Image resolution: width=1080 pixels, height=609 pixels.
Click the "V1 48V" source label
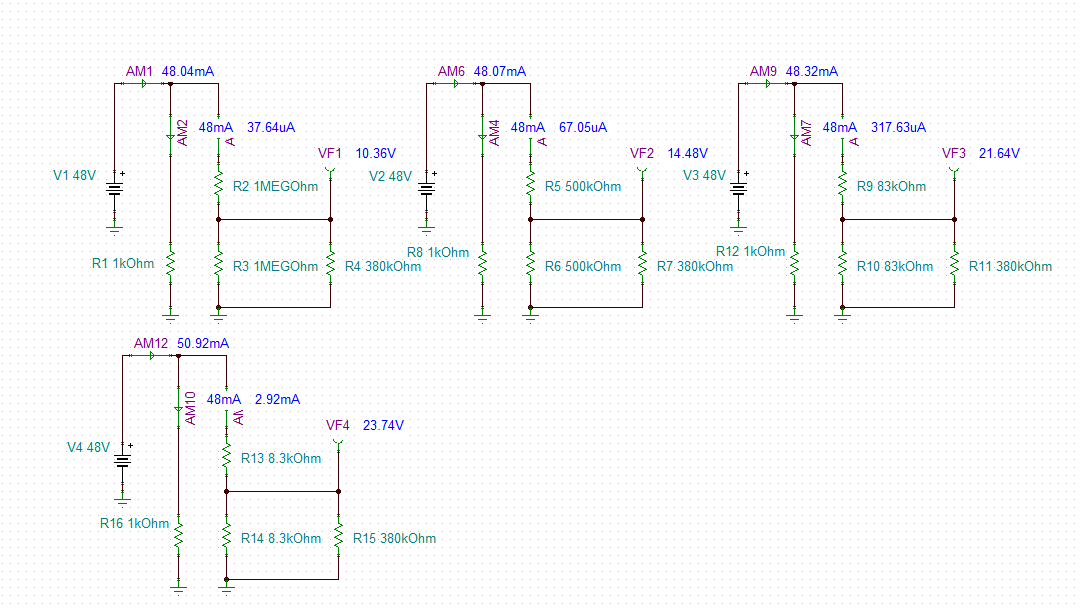pos(74,176)
